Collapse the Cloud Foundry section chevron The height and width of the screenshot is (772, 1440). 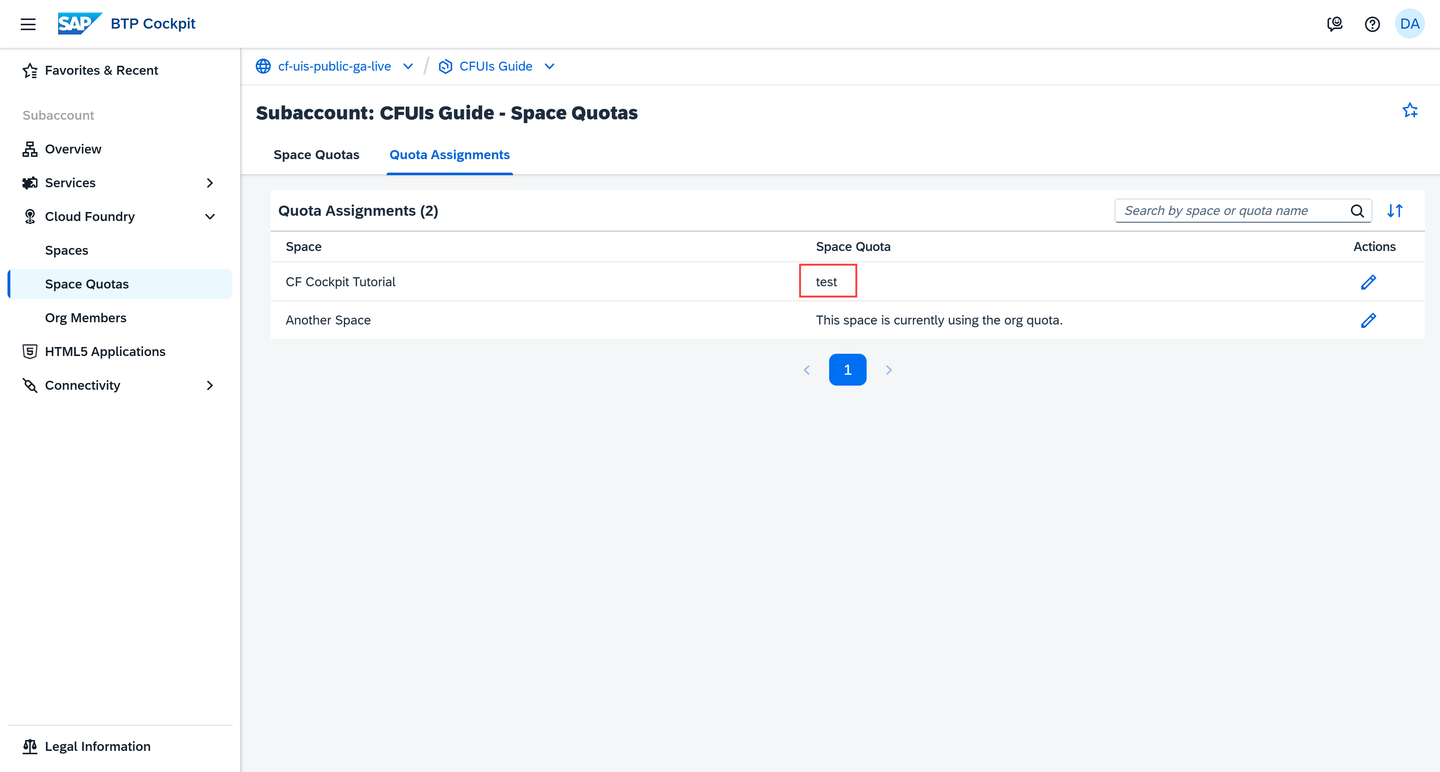coord(210,217)
